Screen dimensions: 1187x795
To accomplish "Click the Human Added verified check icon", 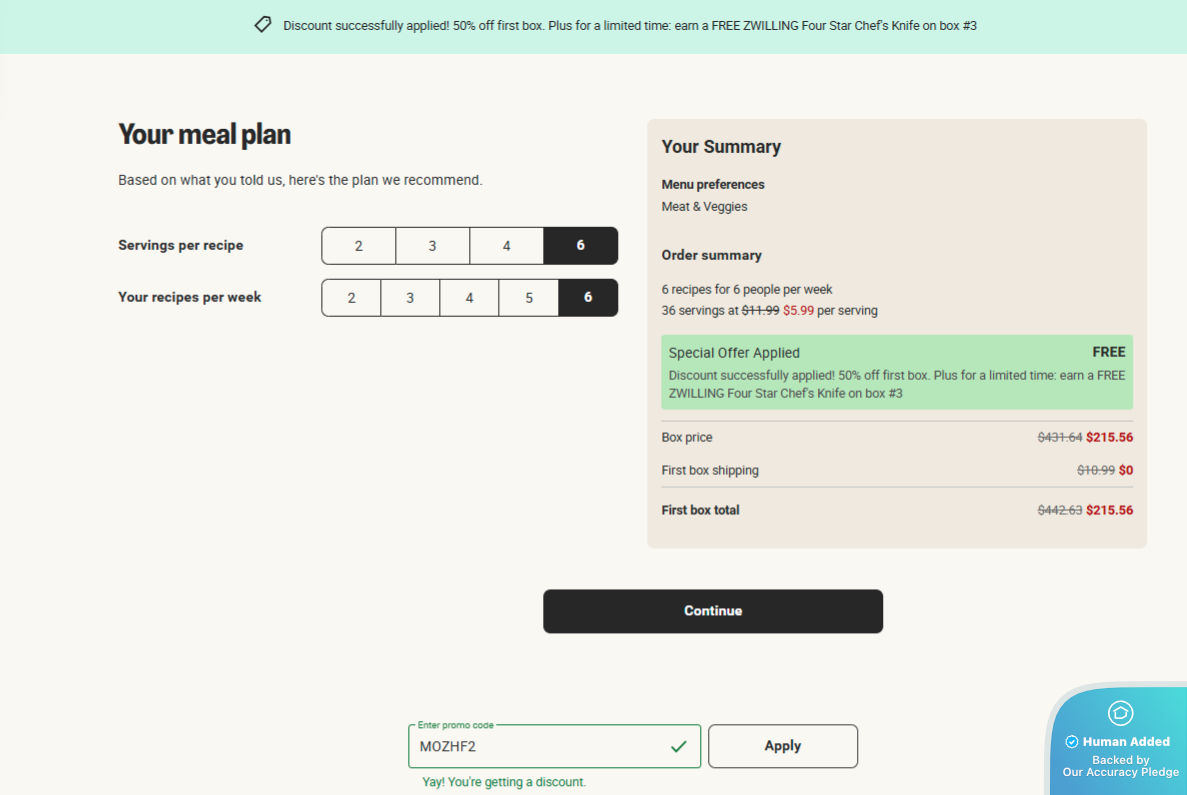I will (1071, 742).
